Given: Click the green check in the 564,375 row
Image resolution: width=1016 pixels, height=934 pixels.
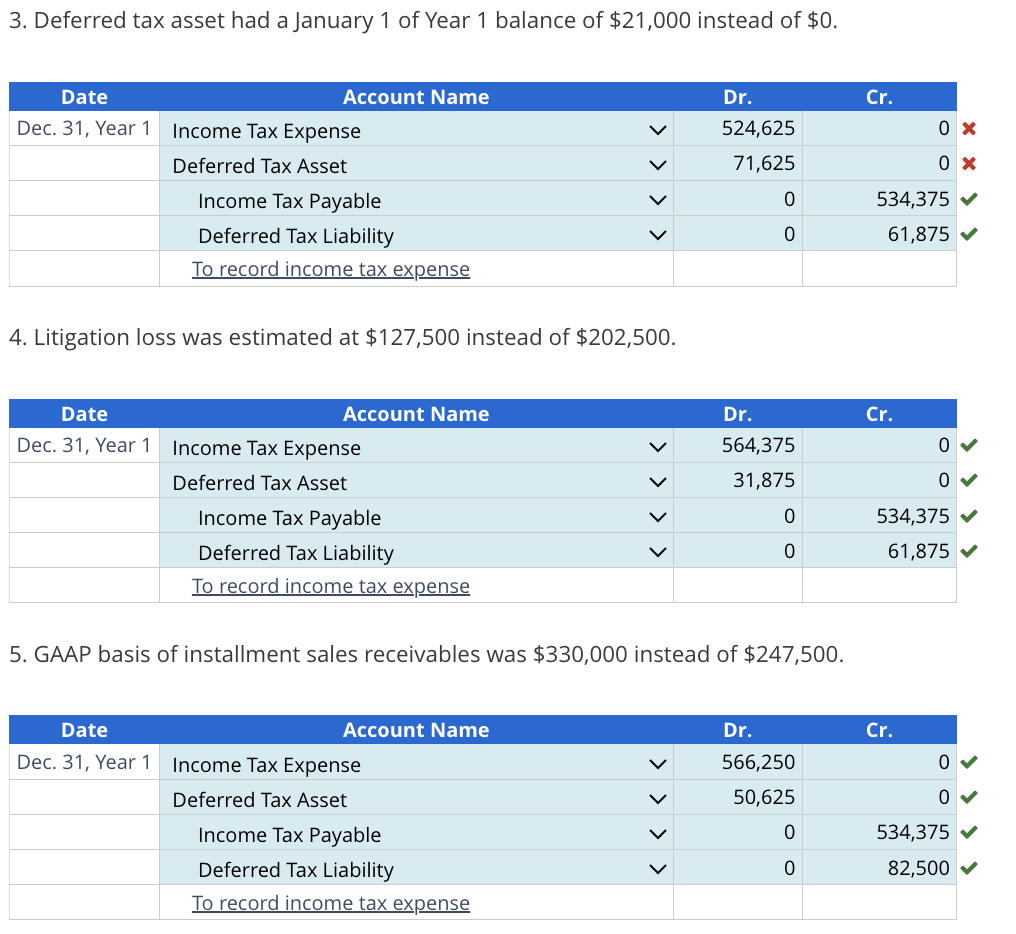Looking at the screenshot, I should point(967,446).
